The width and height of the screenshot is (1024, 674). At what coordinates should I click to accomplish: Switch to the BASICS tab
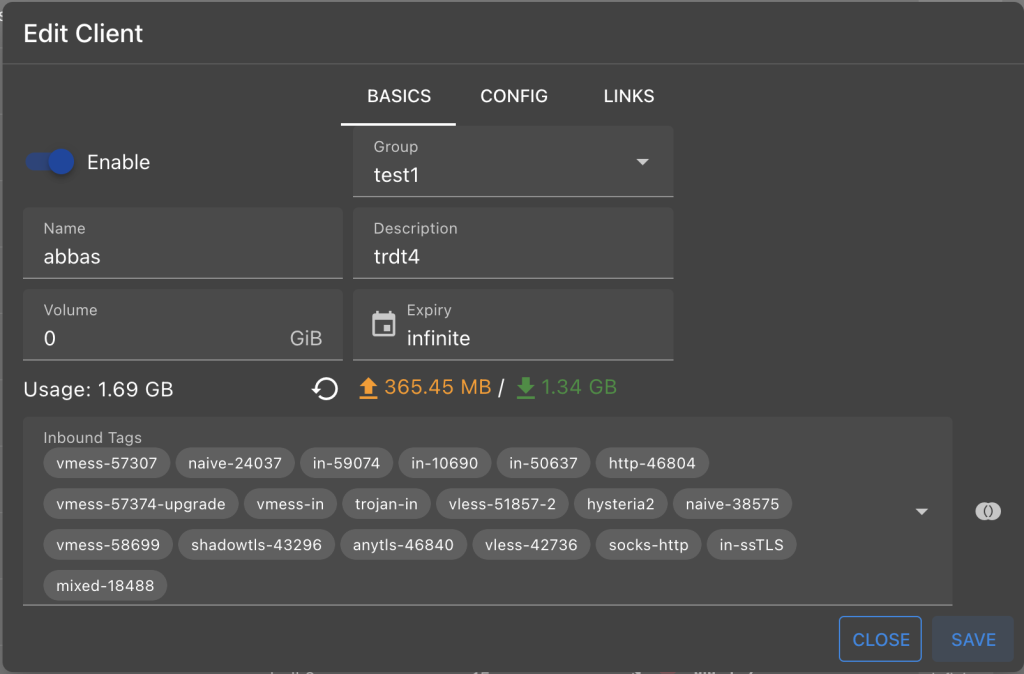click(x=398, y=96)
